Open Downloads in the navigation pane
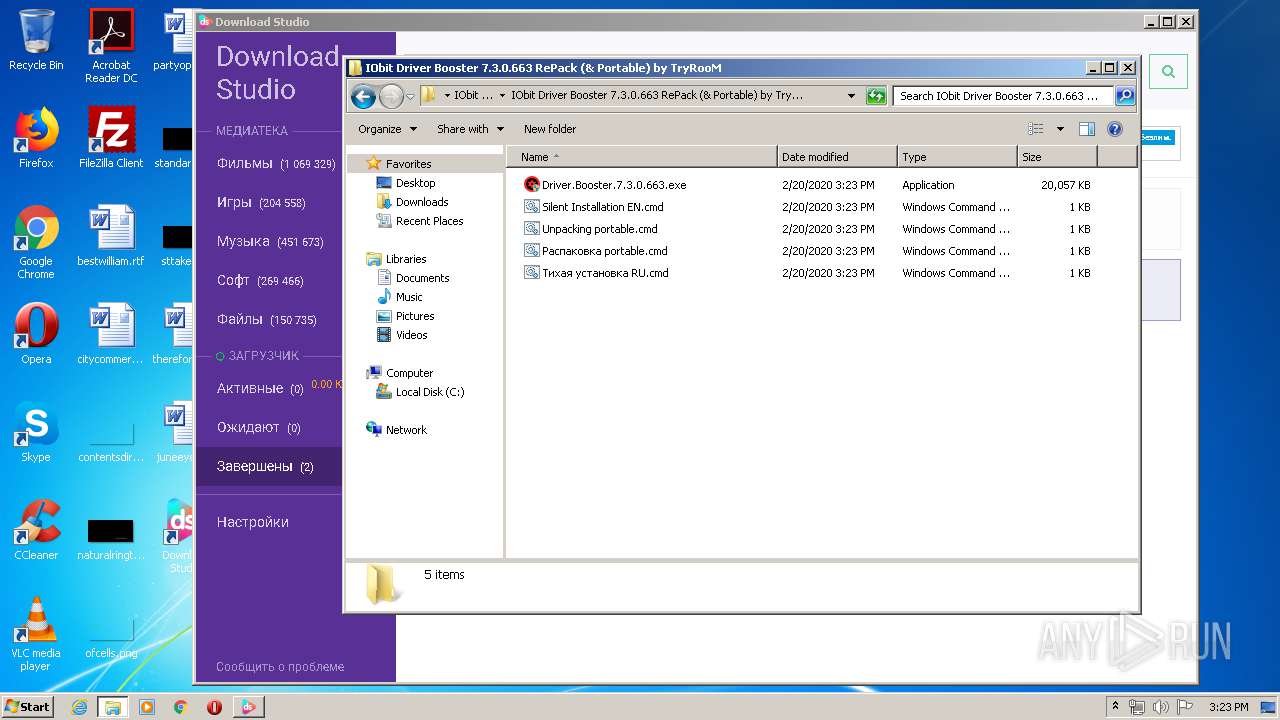 pos(422,202)
